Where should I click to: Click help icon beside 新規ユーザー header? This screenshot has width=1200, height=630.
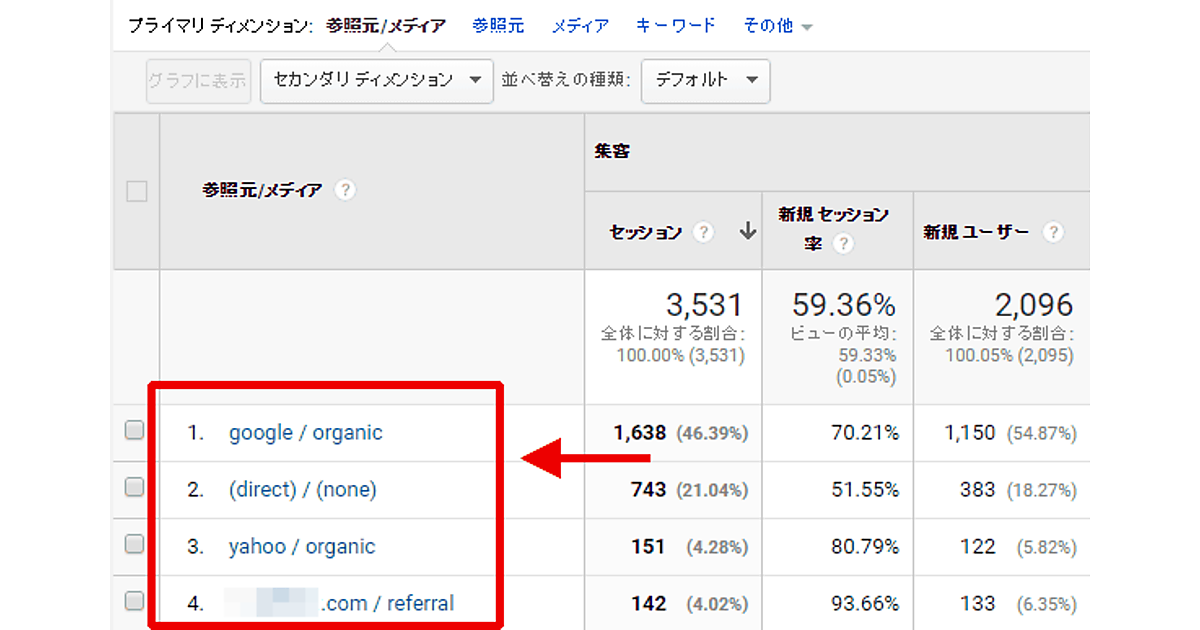(x=1052, y=232)
